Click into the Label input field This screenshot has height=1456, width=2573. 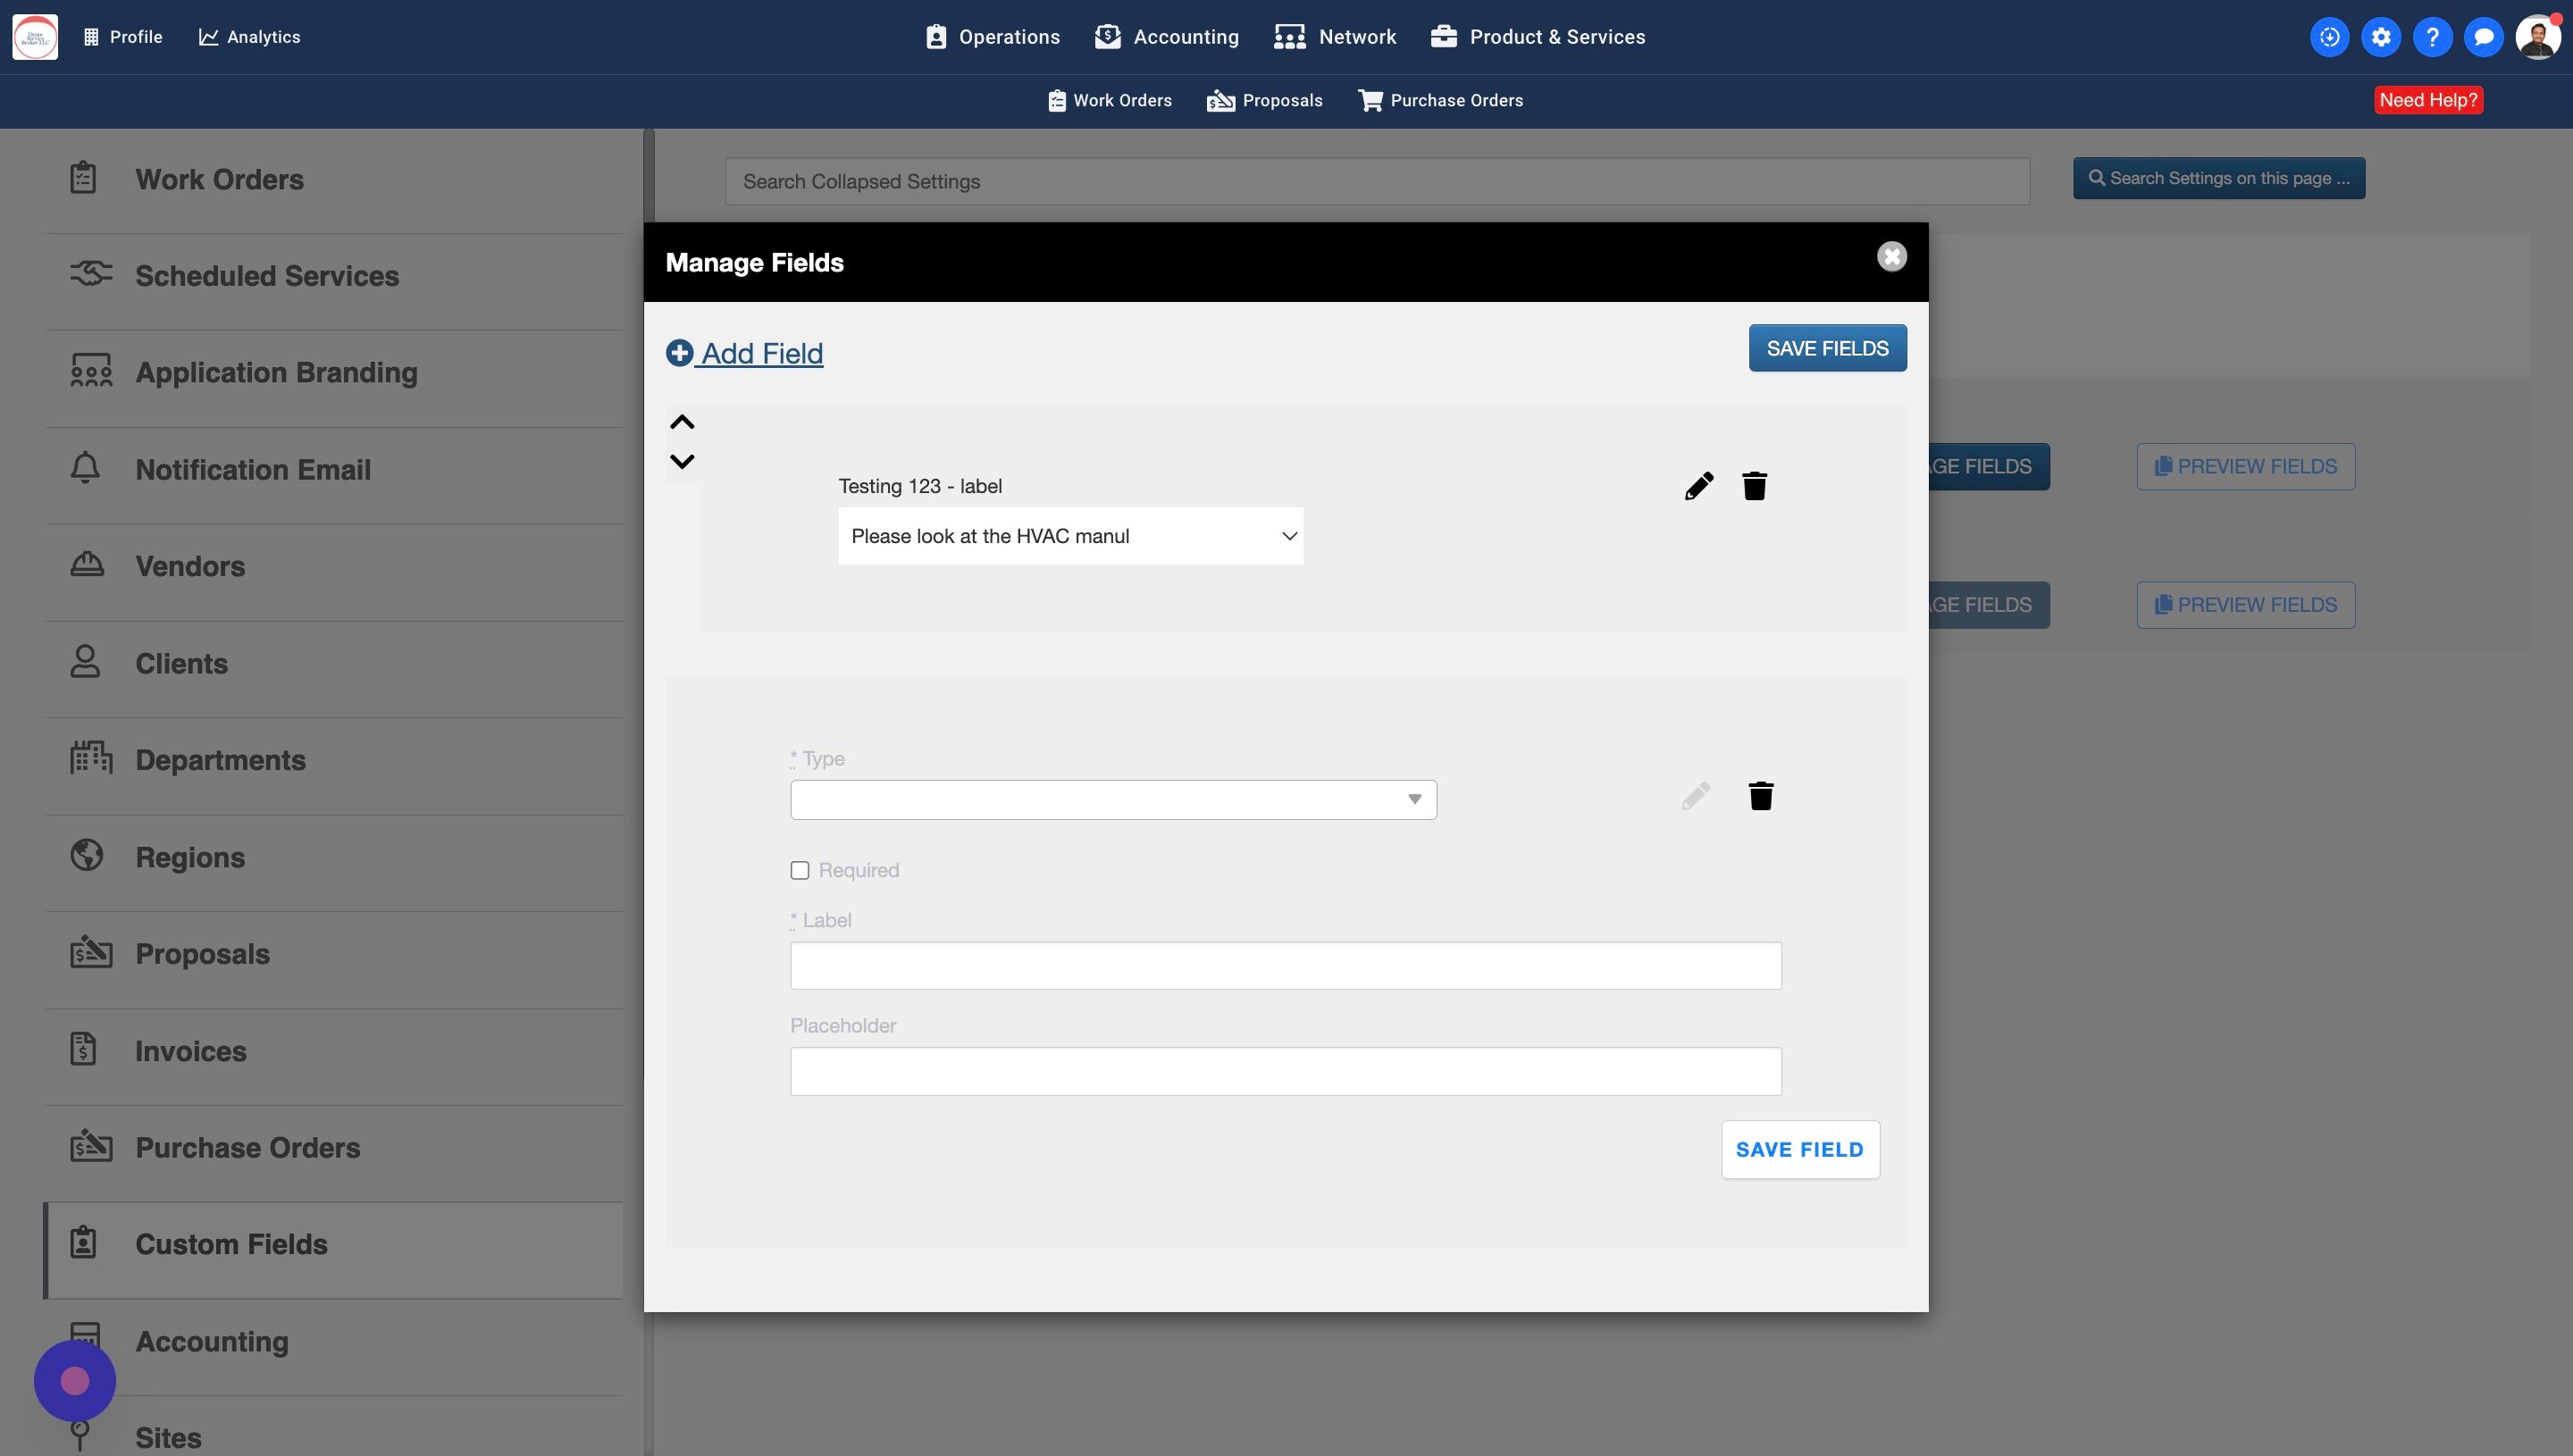[x=1285, y=965]
